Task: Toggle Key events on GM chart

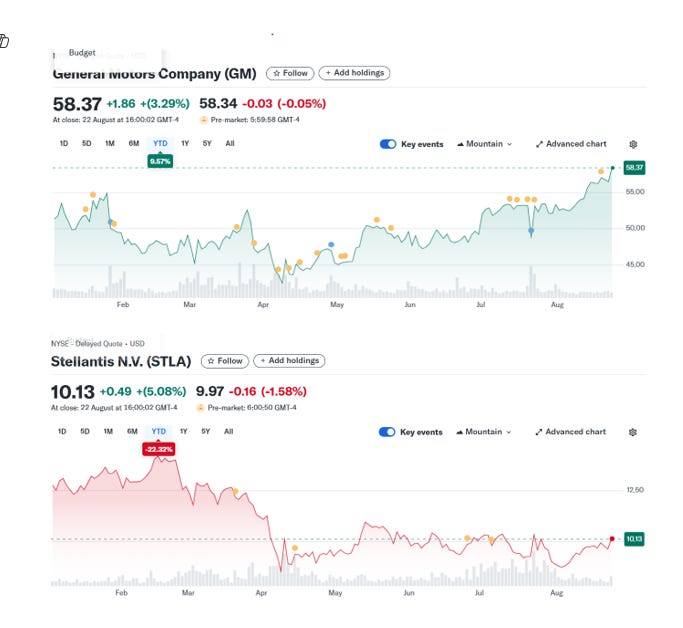Action: pyautogui.click(x=388, y=144)
